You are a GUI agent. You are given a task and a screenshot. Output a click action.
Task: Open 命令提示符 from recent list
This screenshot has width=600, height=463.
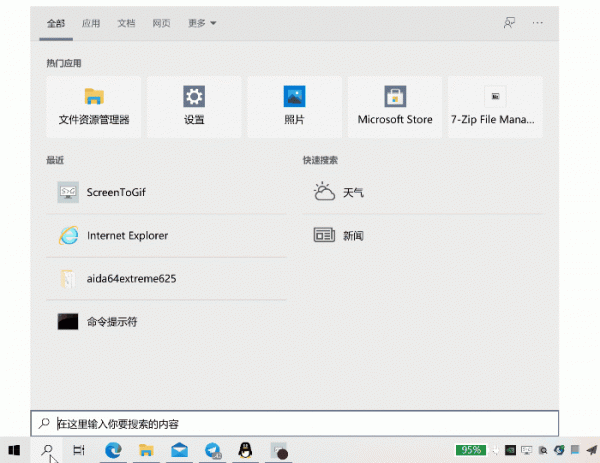[x=166, y=321]
